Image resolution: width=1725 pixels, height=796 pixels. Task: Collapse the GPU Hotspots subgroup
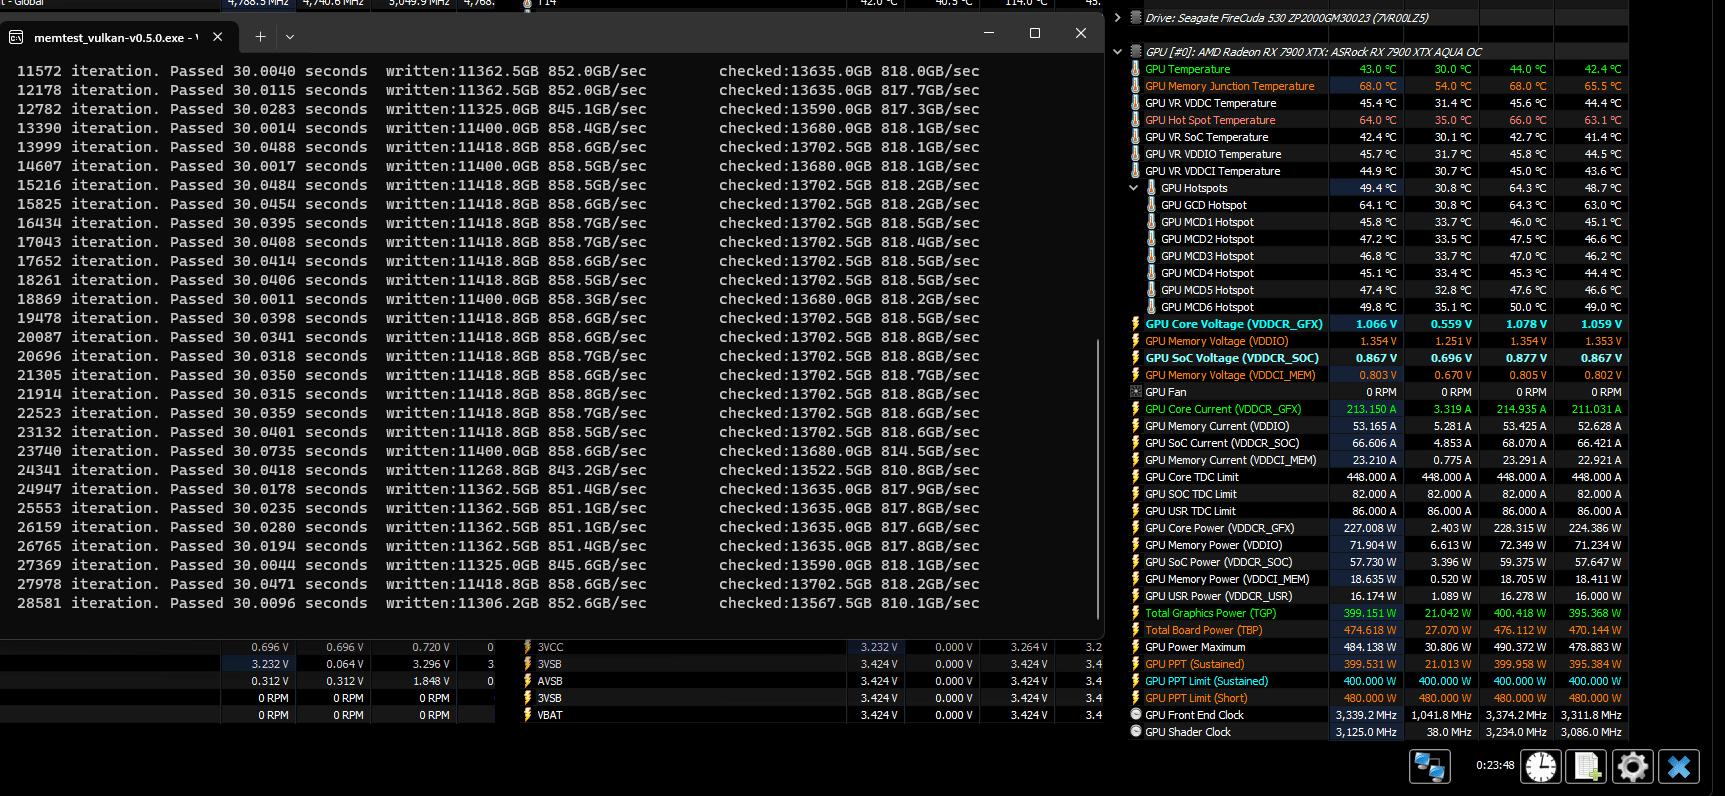[x=1134, y=188]
